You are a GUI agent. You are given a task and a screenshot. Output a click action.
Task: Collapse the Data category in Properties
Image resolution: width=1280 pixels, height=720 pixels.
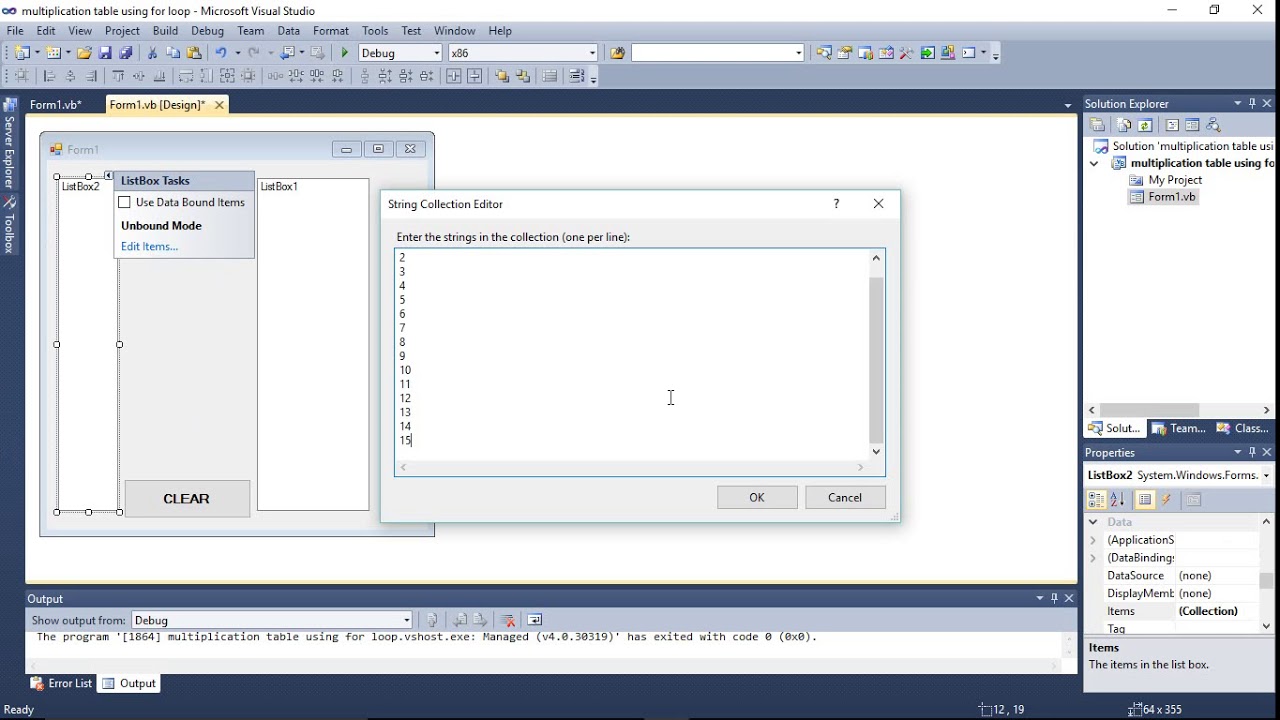click(1093, 522)
